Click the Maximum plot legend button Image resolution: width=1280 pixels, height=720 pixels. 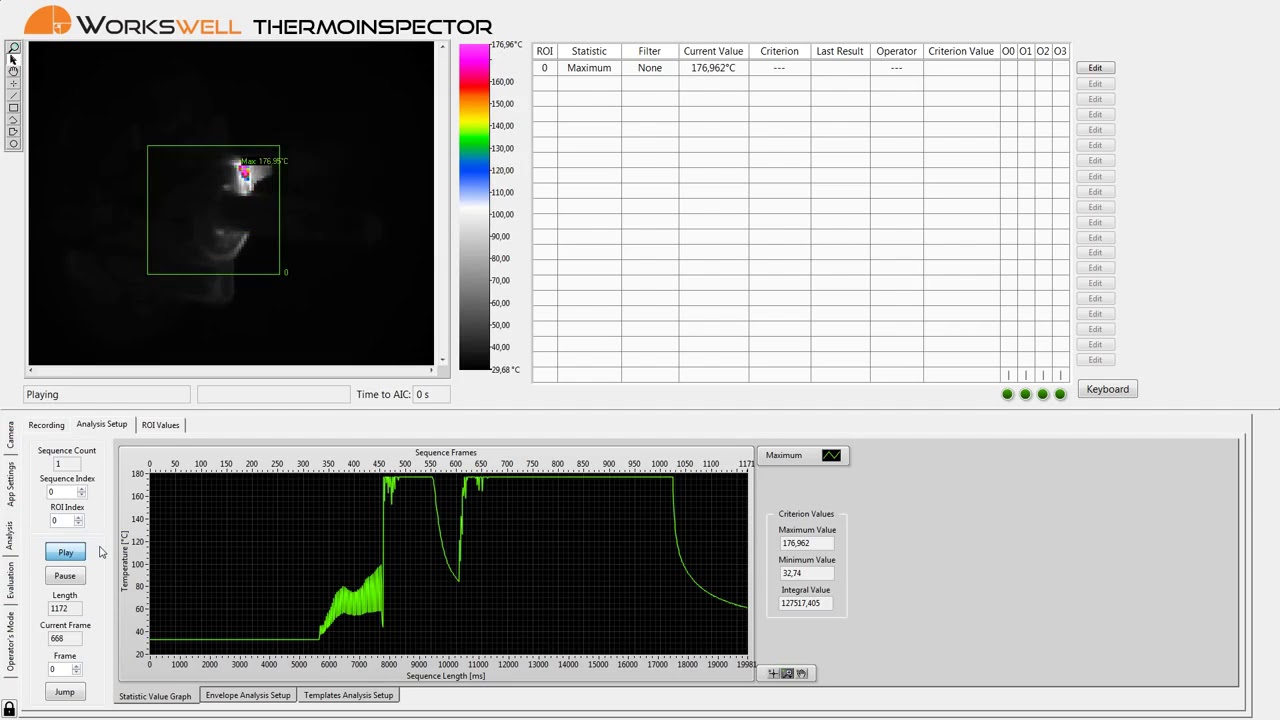click(802, 456)
